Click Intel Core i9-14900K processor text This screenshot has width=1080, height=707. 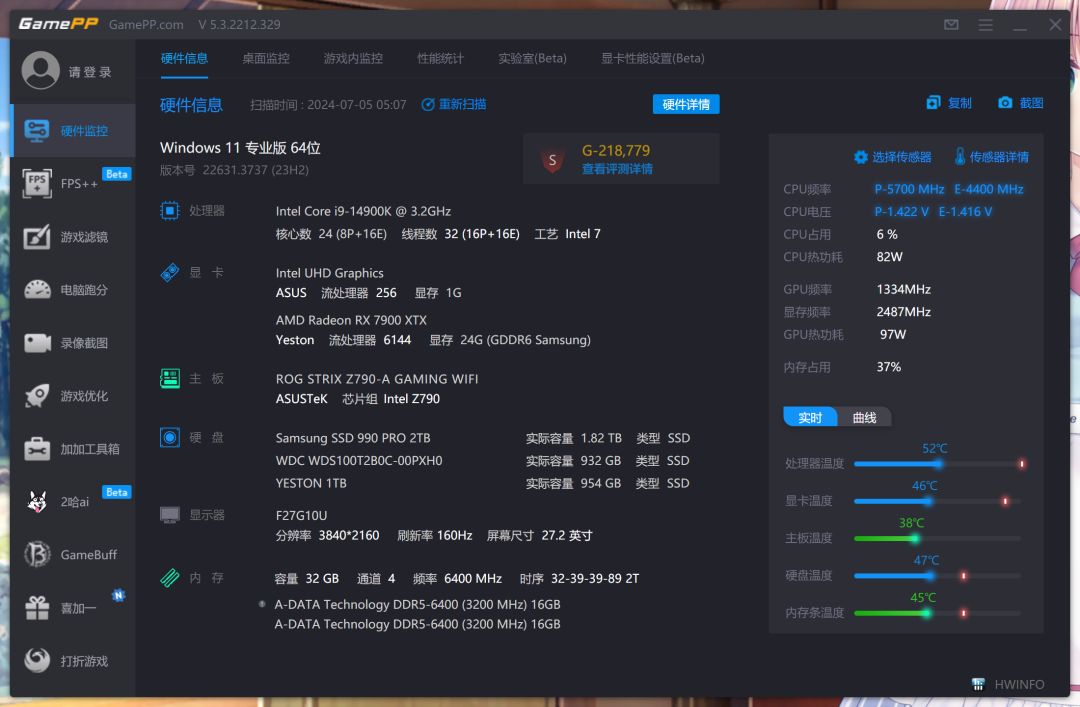tap(363, 211)
